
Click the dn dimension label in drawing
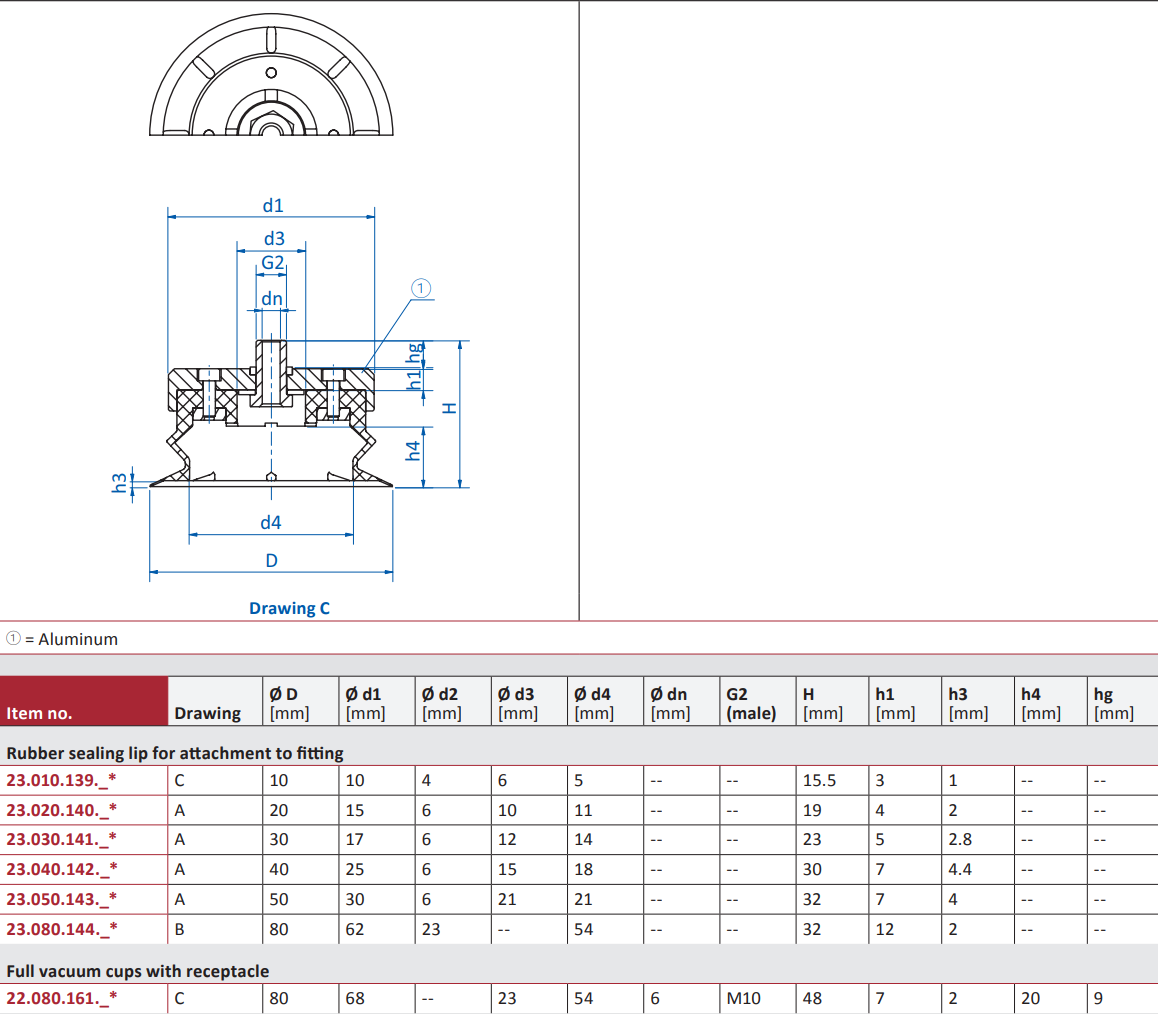[x=272, y=298]
